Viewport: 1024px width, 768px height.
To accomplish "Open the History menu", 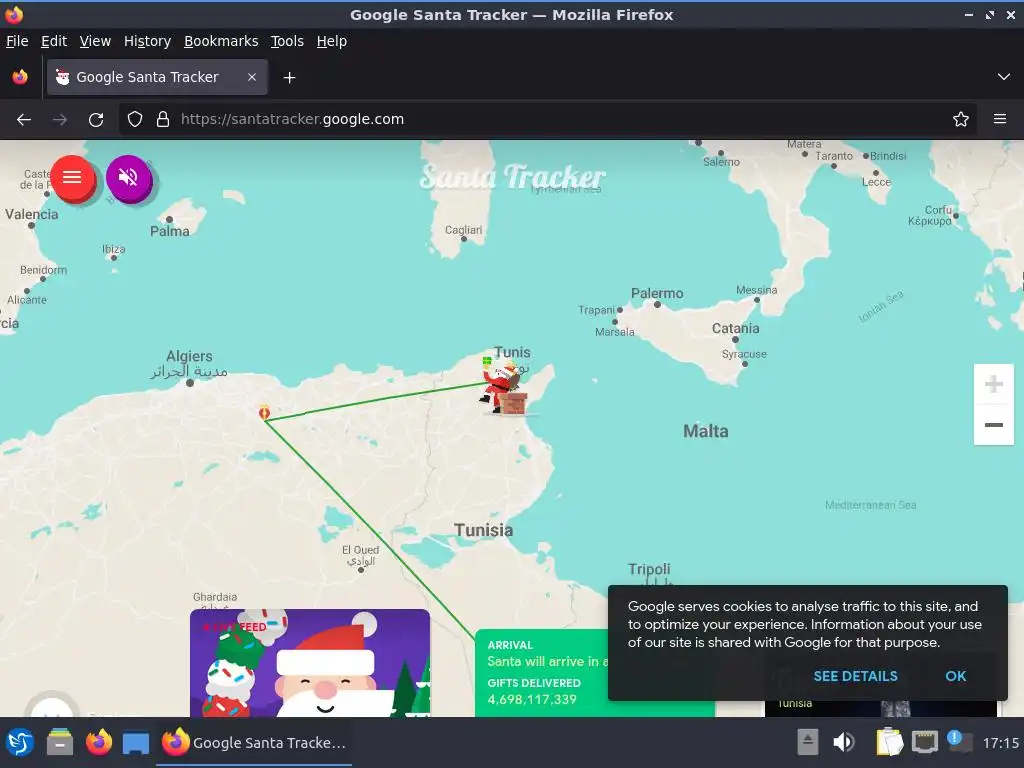I will (147, 41).
